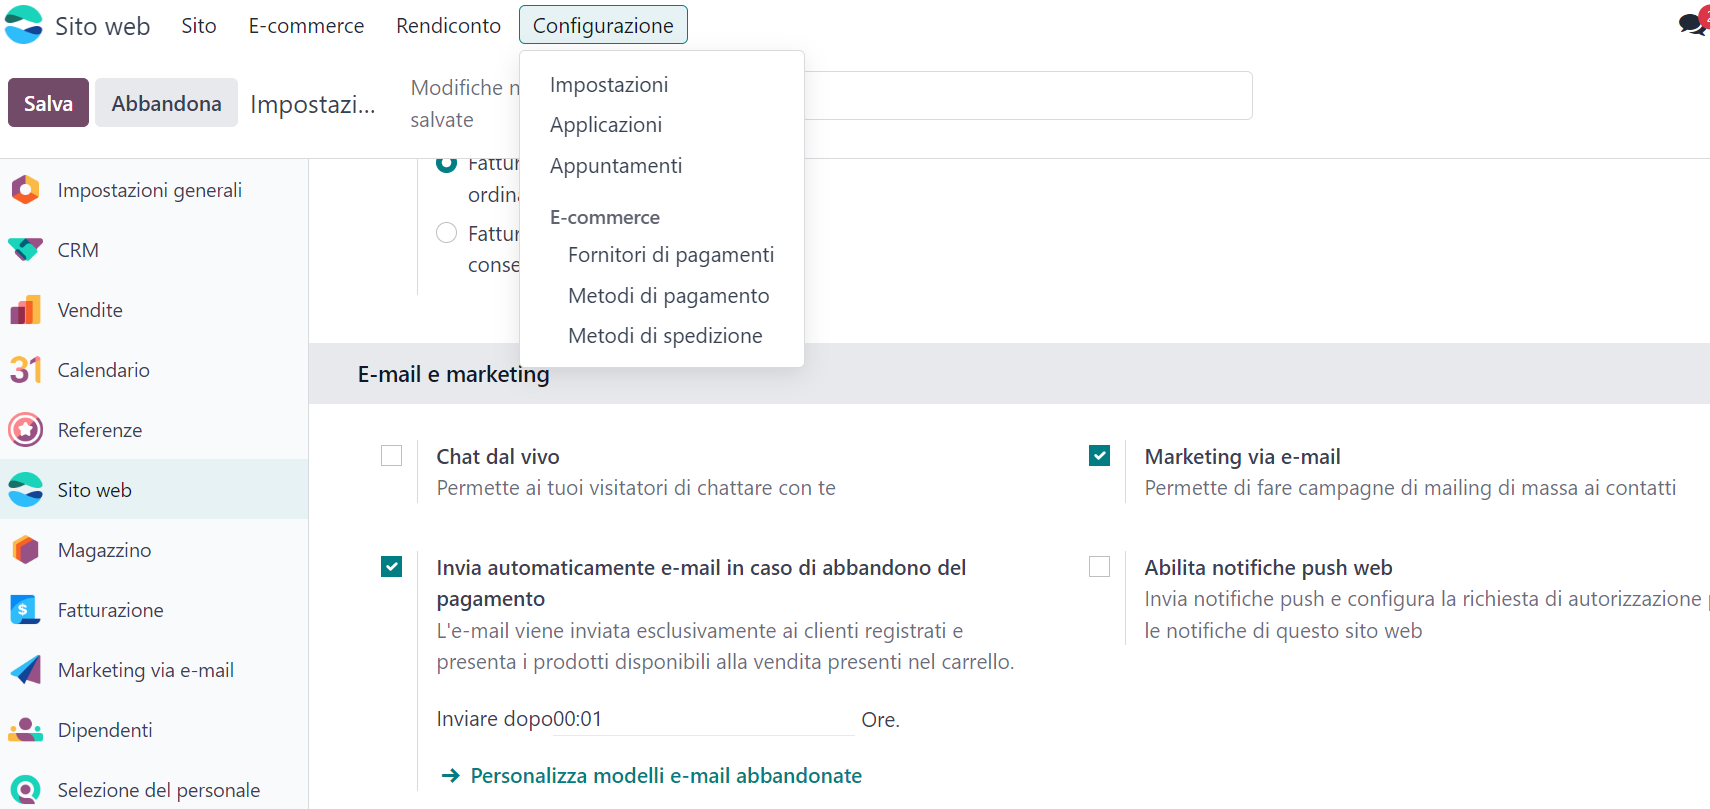Select the Dipendenti people icon

point(25,730)
